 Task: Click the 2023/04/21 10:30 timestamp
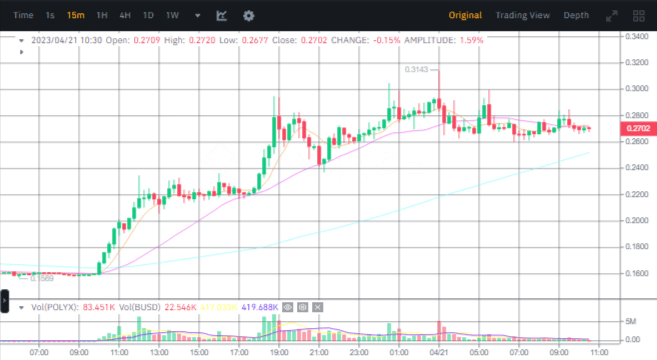pyautogui.click(x=67, y=40)
